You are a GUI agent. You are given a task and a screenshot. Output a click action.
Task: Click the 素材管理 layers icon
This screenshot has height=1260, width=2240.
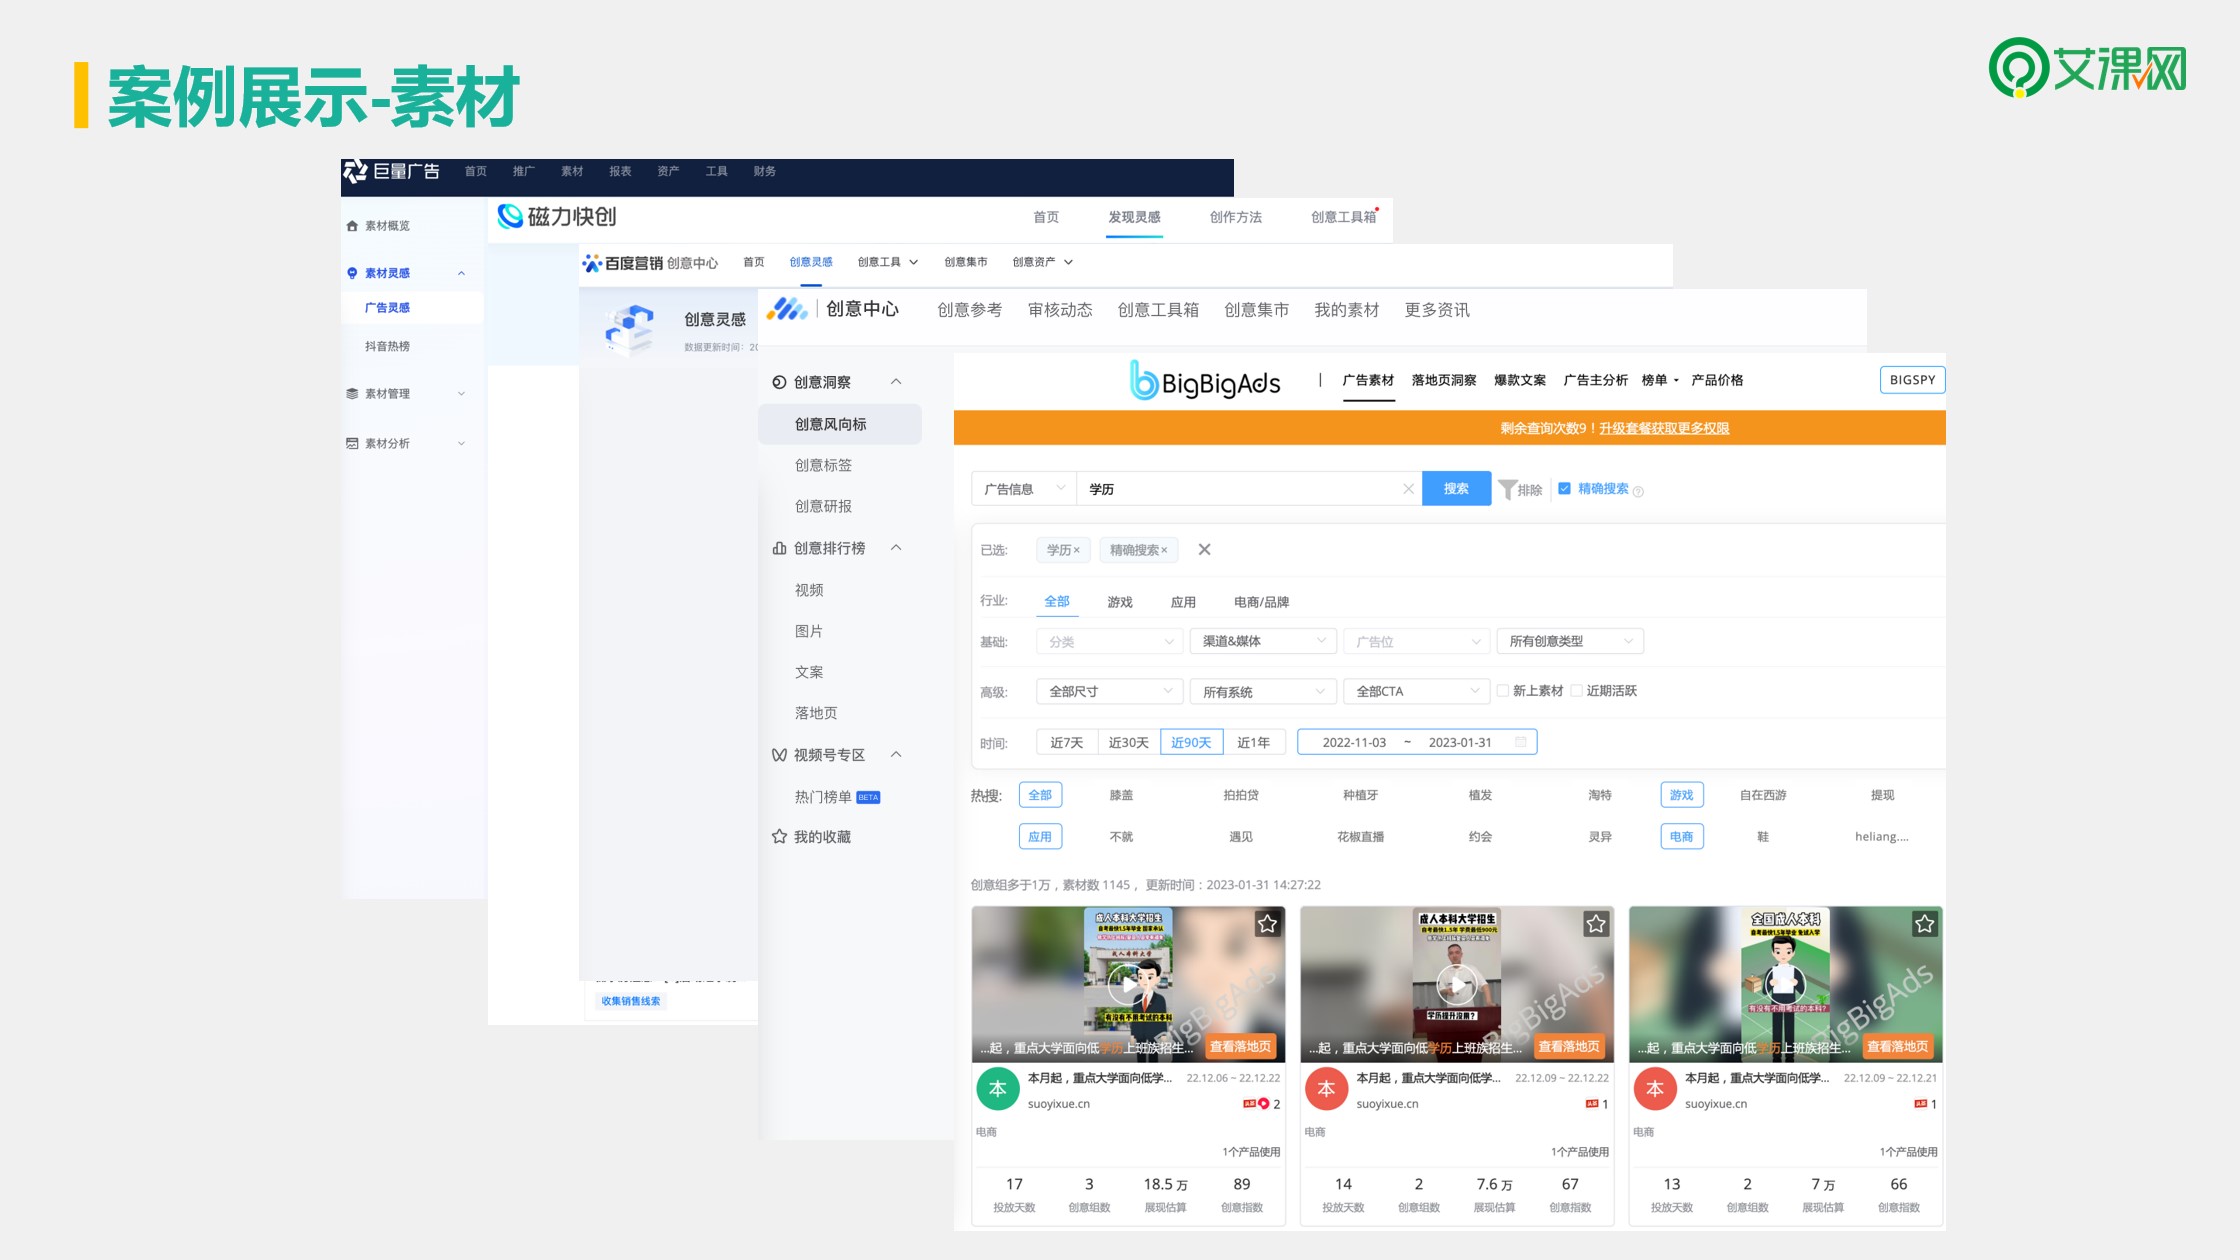[x=352, y=394]
